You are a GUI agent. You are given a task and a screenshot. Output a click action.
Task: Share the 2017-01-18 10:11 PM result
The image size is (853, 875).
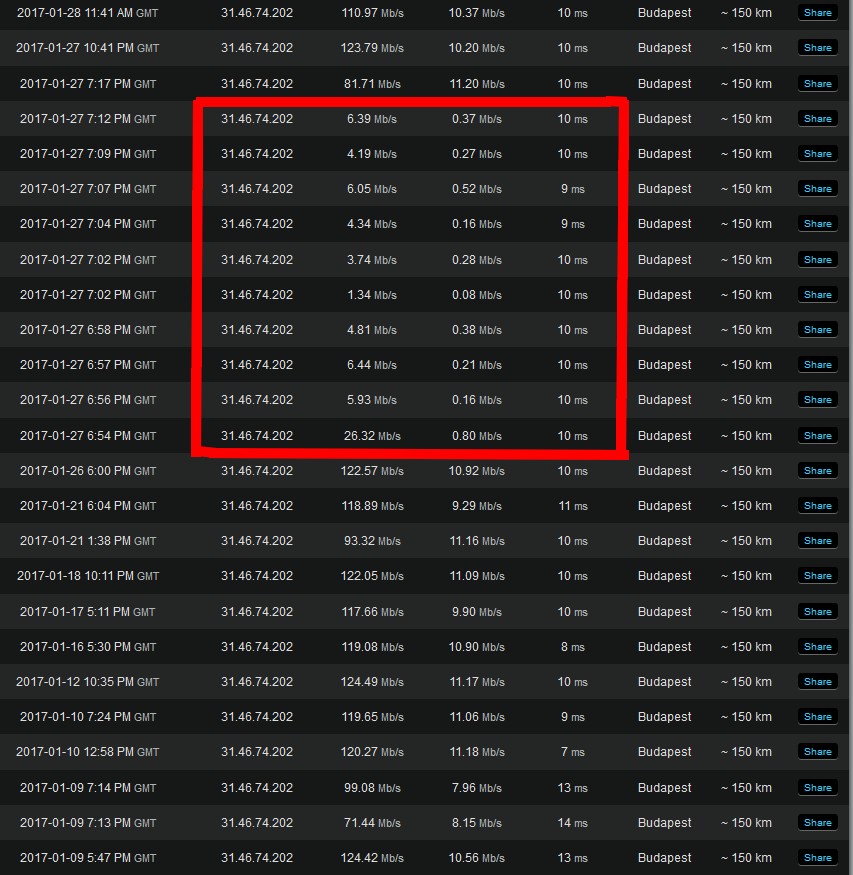(x=817, y=576)
